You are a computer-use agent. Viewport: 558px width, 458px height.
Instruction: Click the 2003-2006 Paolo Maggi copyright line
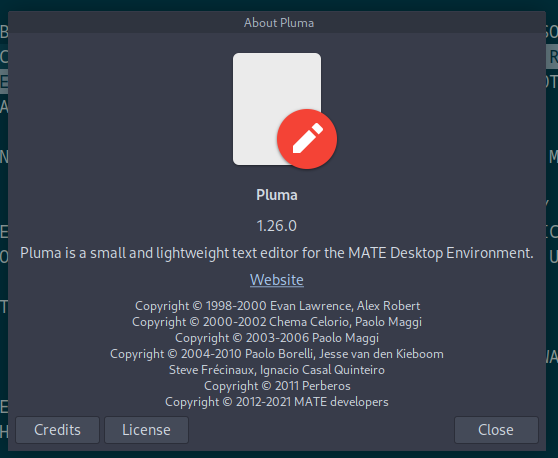pyautogui.click(x=277, y=338)
